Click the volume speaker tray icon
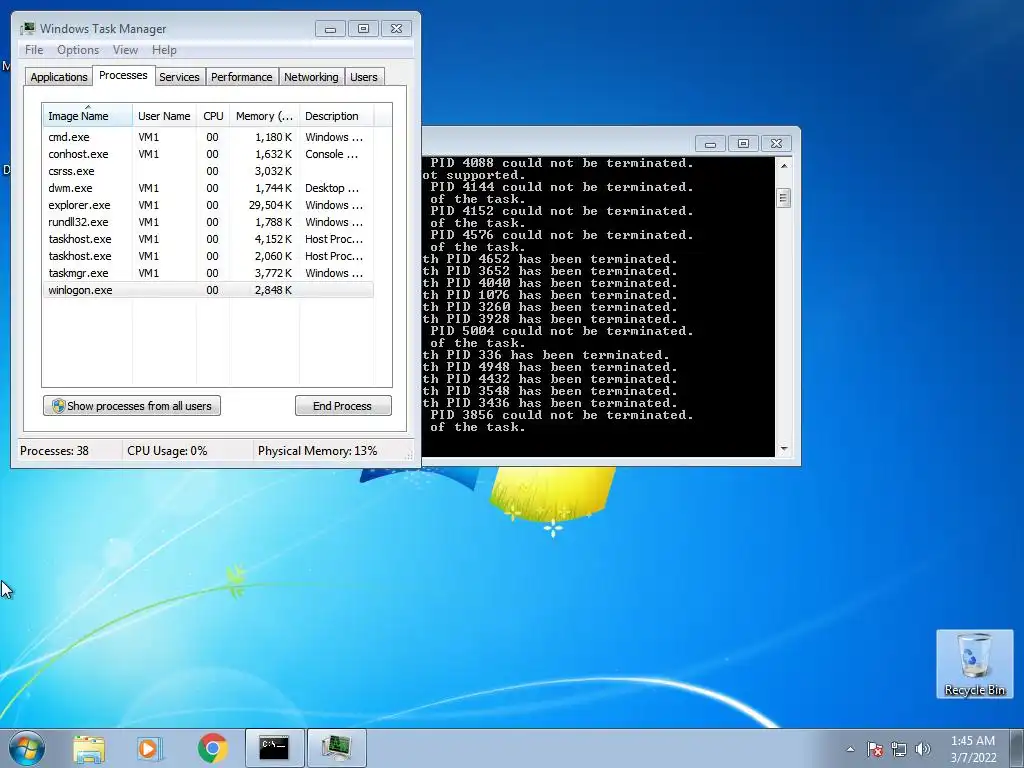 [922, 749]
